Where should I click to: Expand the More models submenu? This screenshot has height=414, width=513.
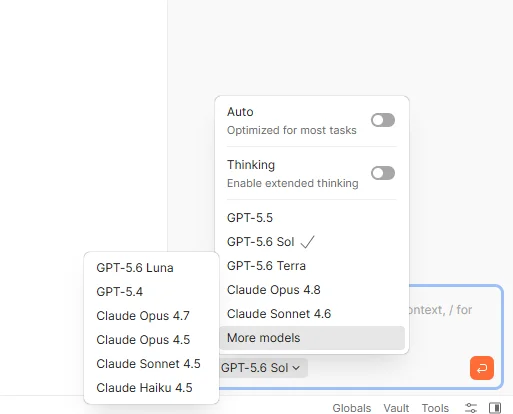(x=312, y=338)
